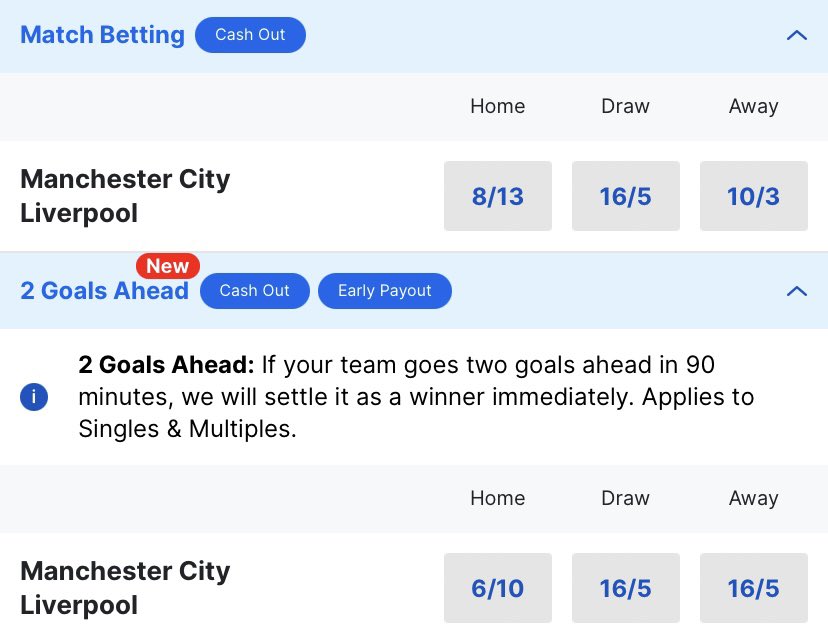Click Manchester City Liverpool fixture in 2 Goals Ahead
828x643 pixels.
[125, 588]
